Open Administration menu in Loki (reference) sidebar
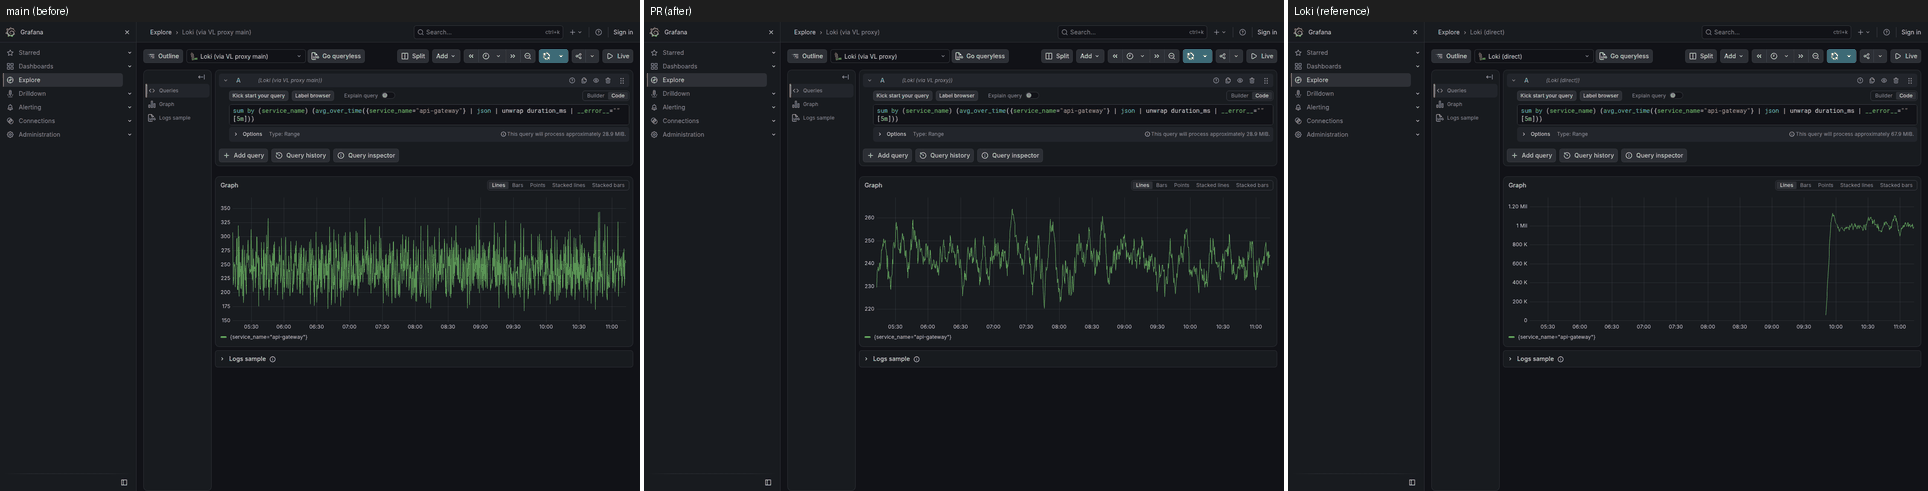This screenshot has height=491, width=1928. [1327, 134]
